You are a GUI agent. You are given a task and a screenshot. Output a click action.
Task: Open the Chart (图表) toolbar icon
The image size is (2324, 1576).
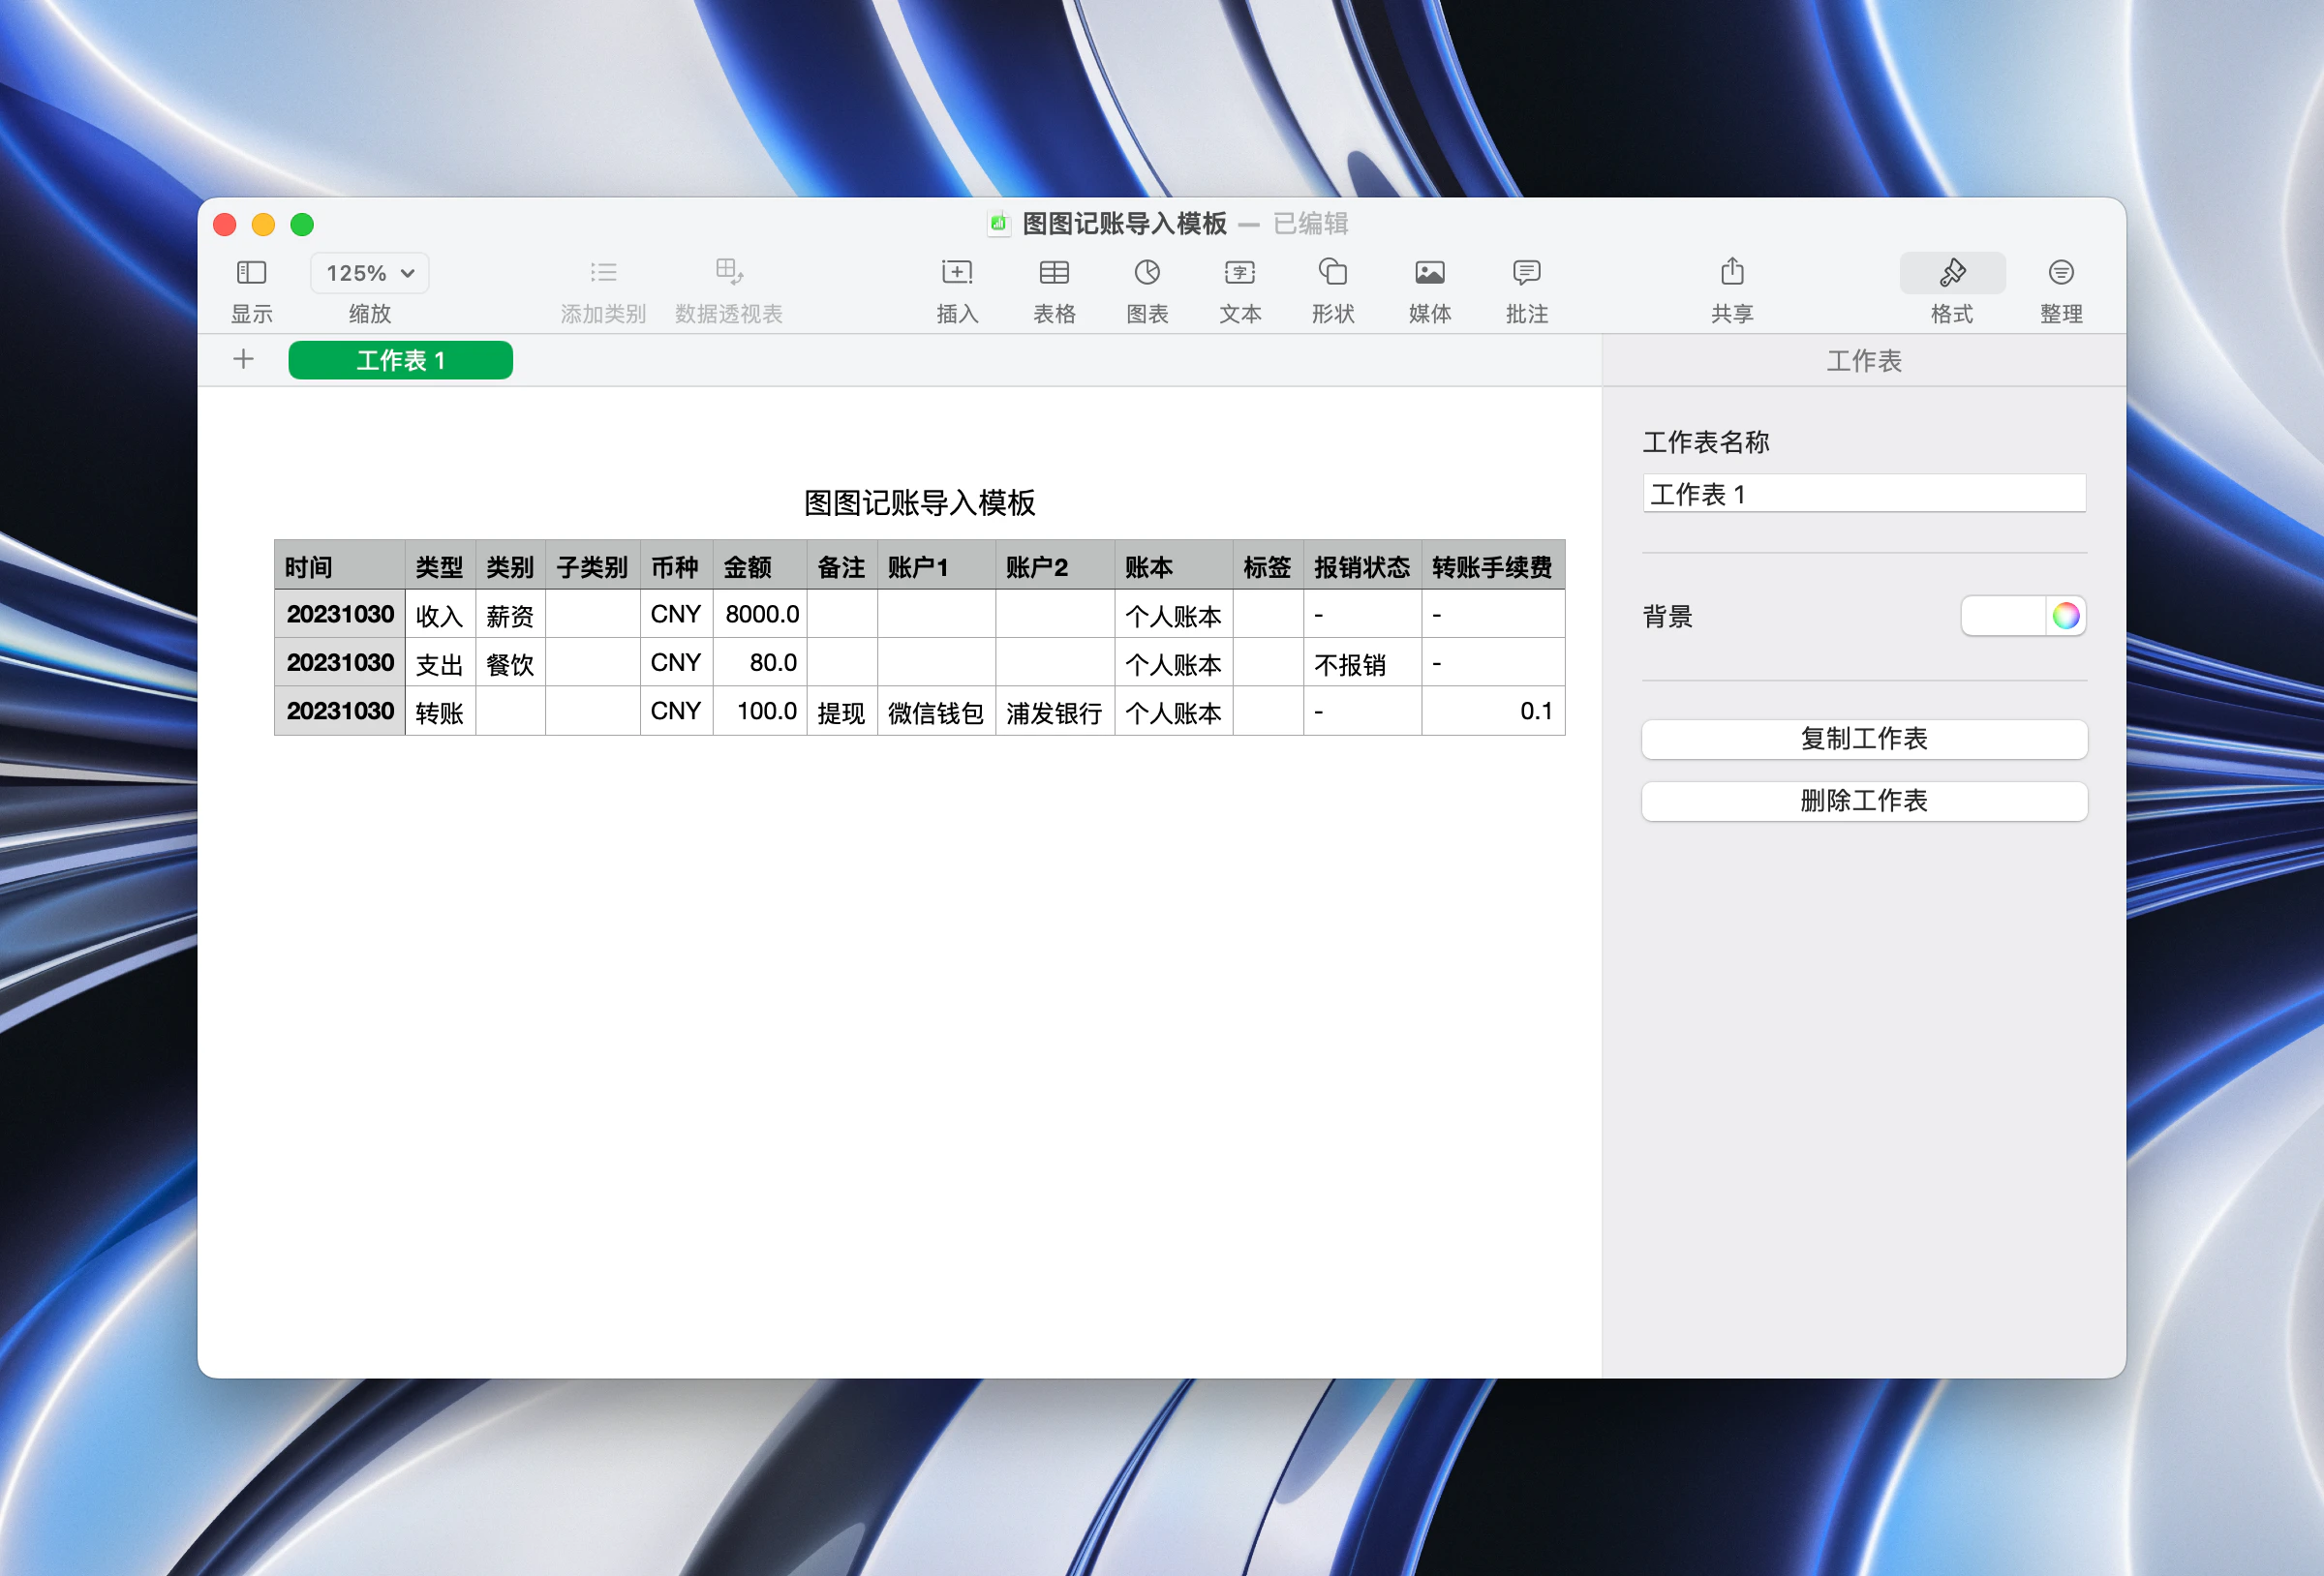tap(1146, 273)
